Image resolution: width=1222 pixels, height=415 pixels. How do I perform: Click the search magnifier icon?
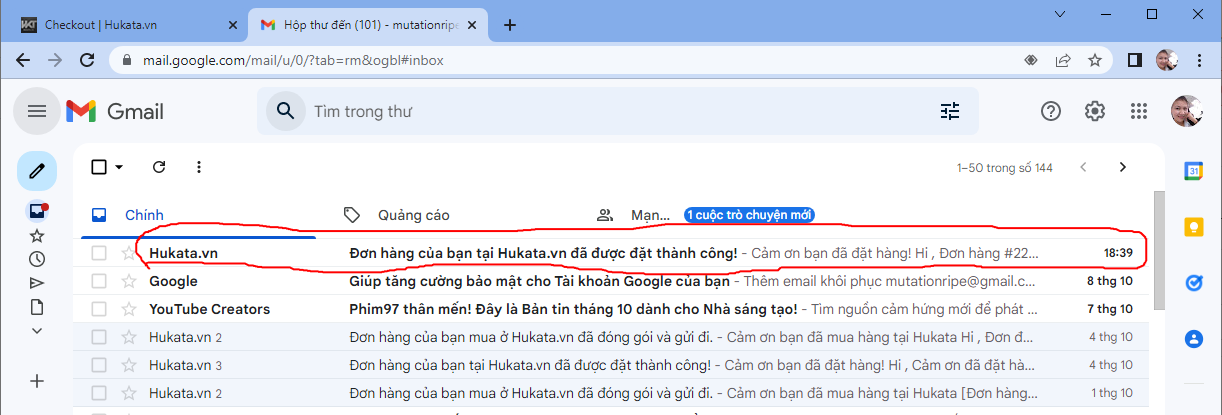[x=286, y=111]
